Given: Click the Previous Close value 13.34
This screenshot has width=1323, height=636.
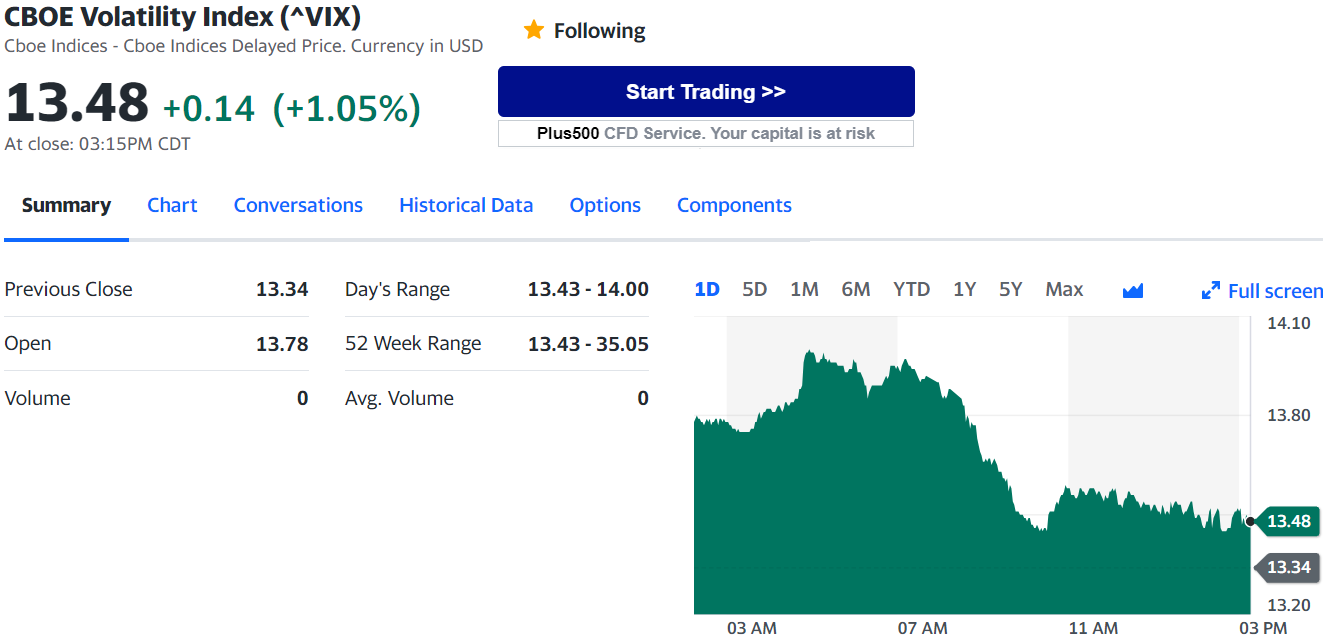Looking at the screenshot, I should click(282, 289).
